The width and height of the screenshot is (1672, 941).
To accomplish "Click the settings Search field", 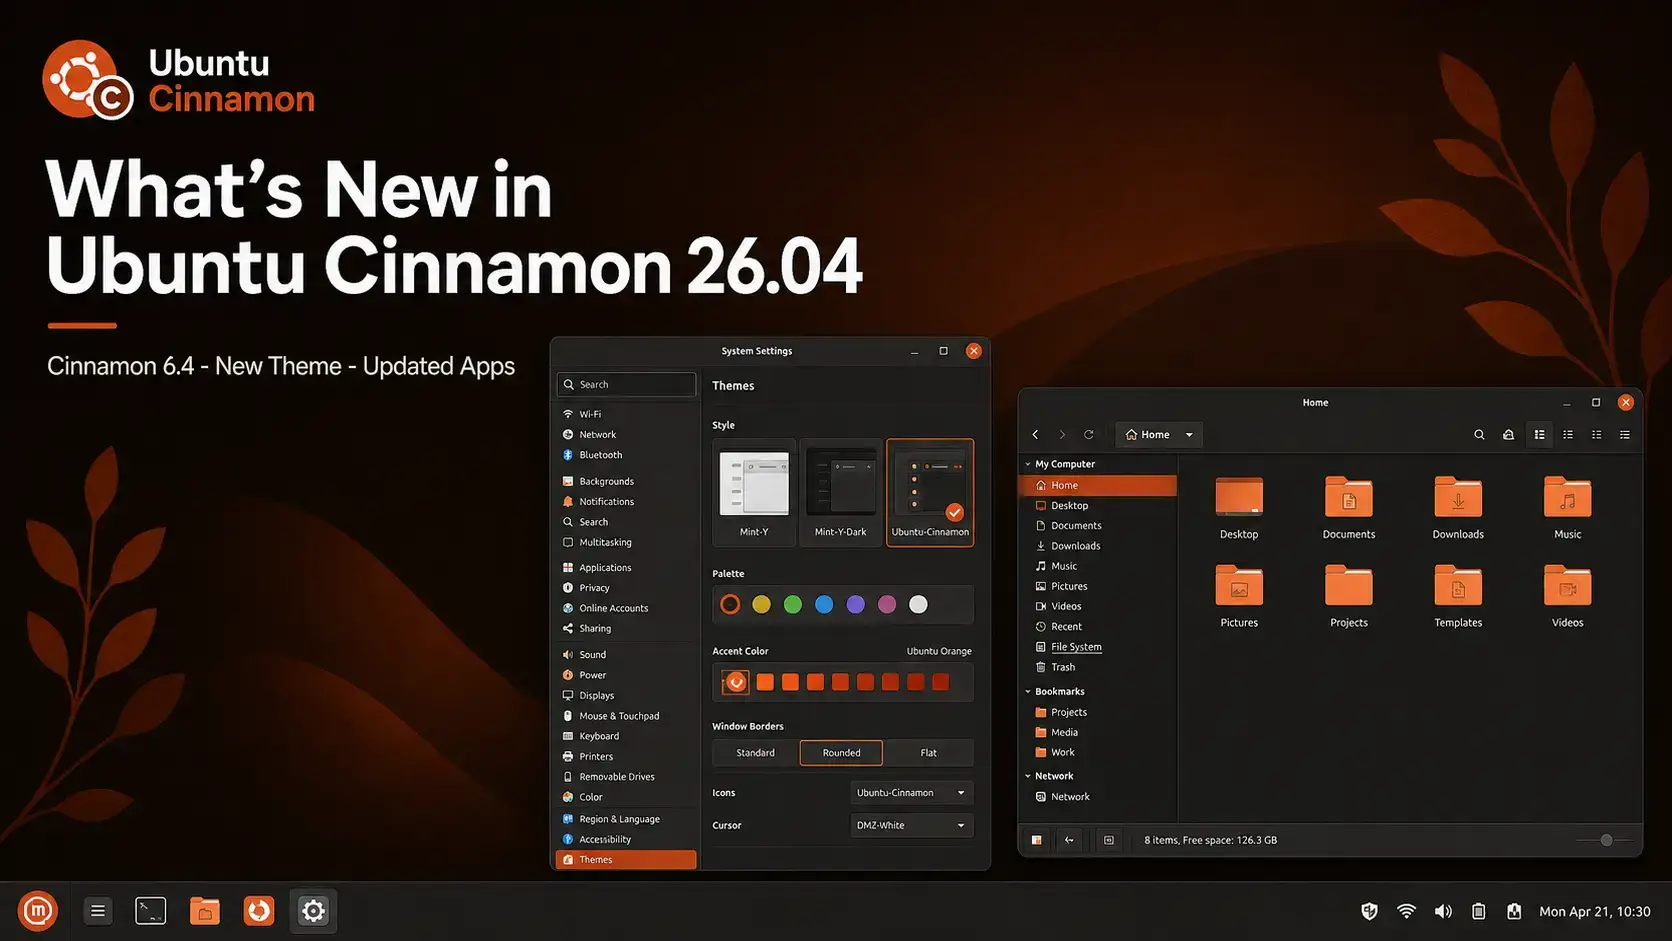I will pos(626,385).
